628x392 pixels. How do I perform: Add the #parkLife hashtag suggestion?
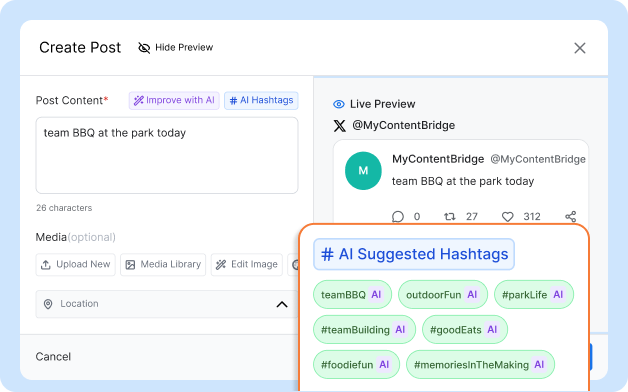pyautogui.click(x=534, y=295)
